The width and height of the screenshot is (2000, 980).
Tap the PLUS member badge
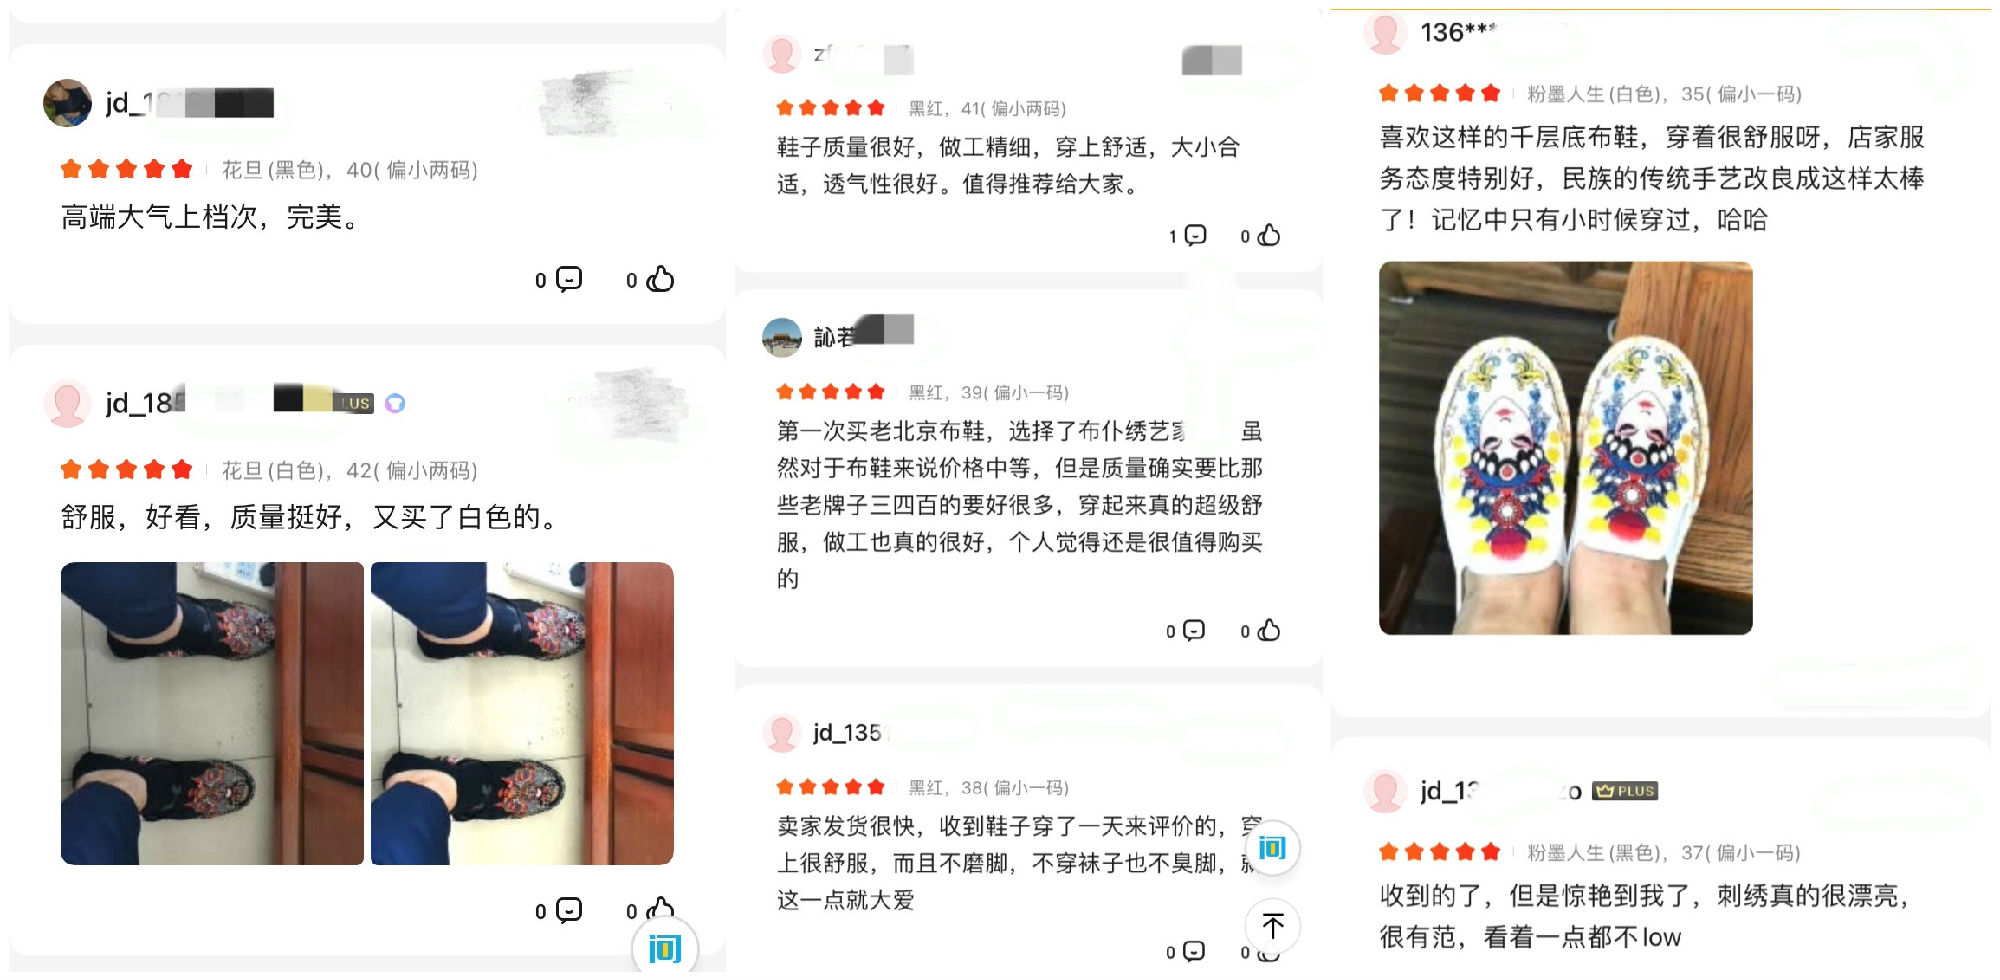tap(1625, 790)
